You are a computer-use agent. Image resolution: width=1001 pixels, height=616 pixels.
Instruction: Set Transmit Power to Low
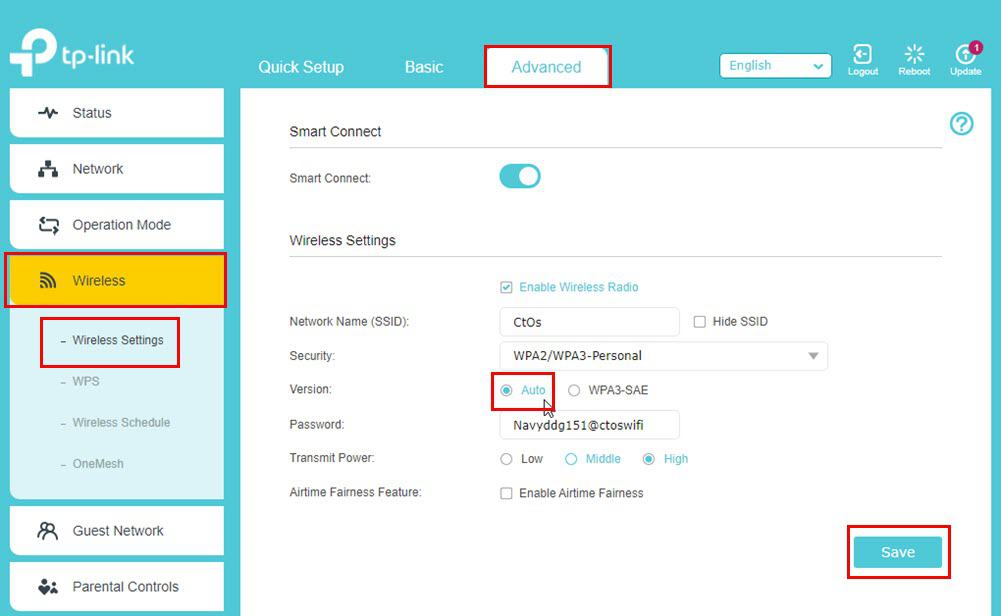click(506, 459)
